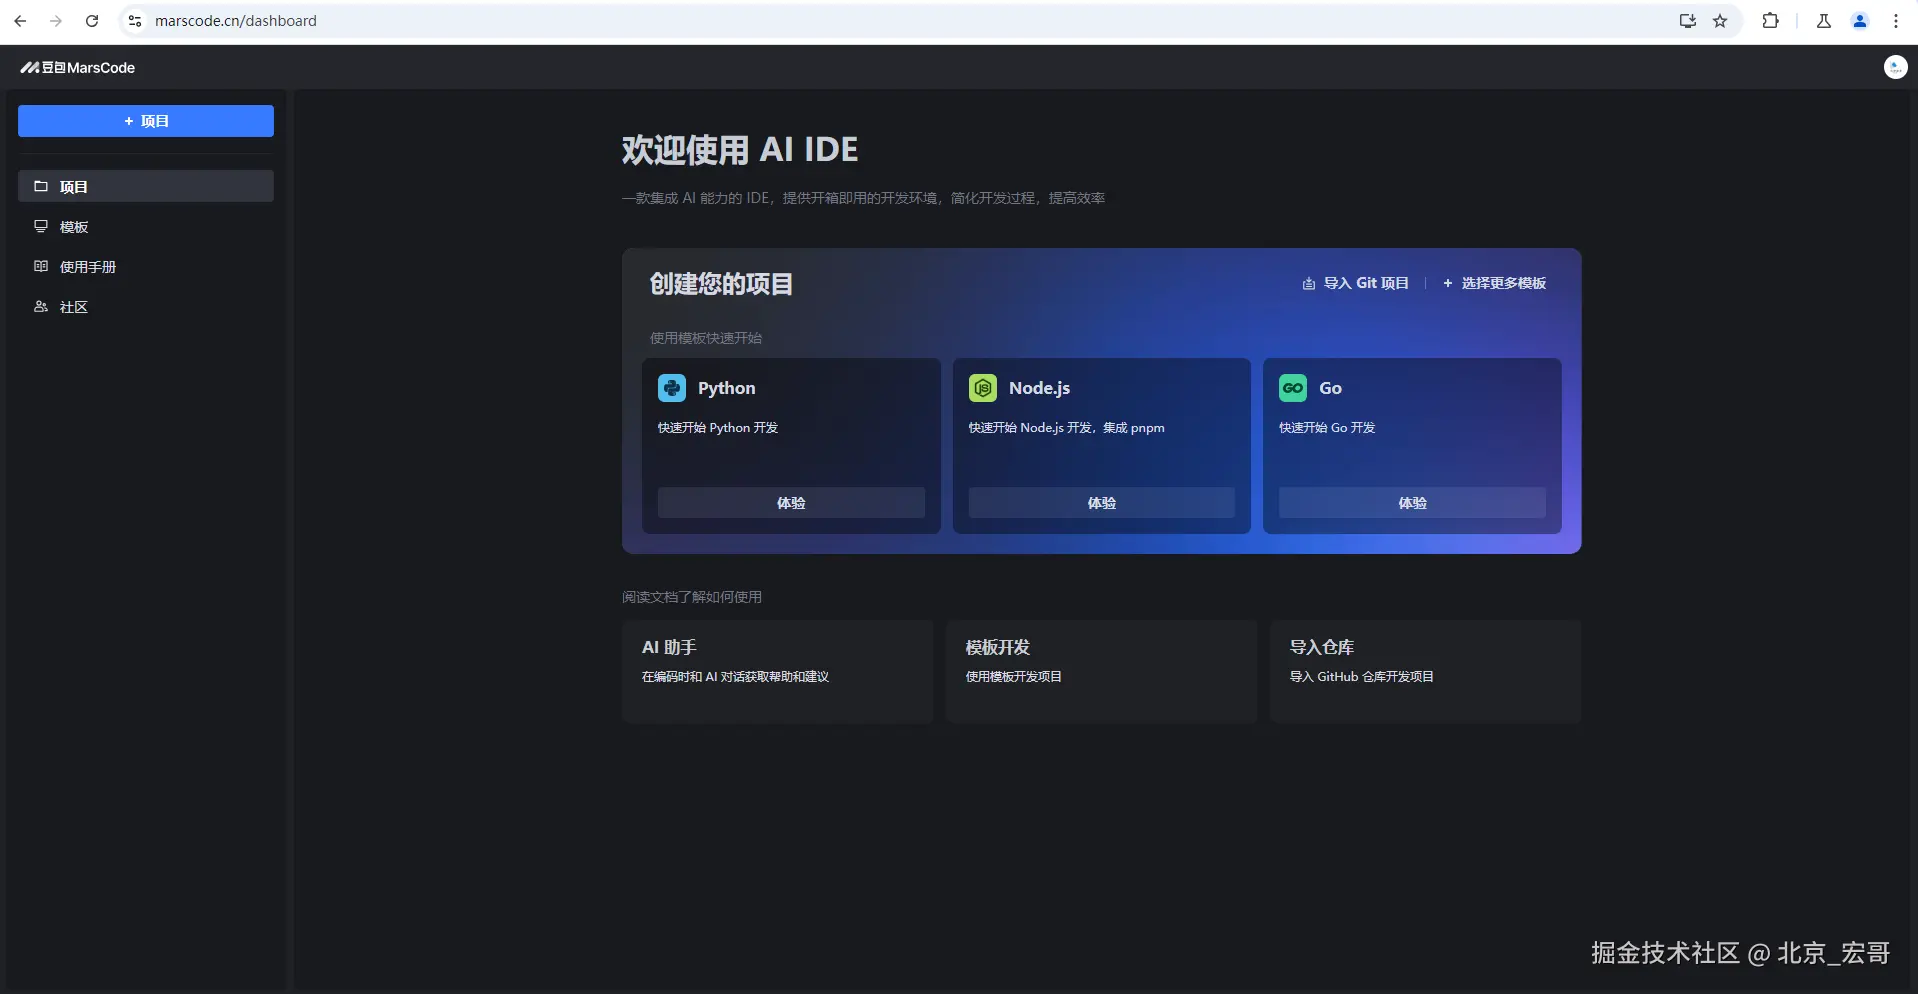Click the community icon beside 社区

[41, 306]
